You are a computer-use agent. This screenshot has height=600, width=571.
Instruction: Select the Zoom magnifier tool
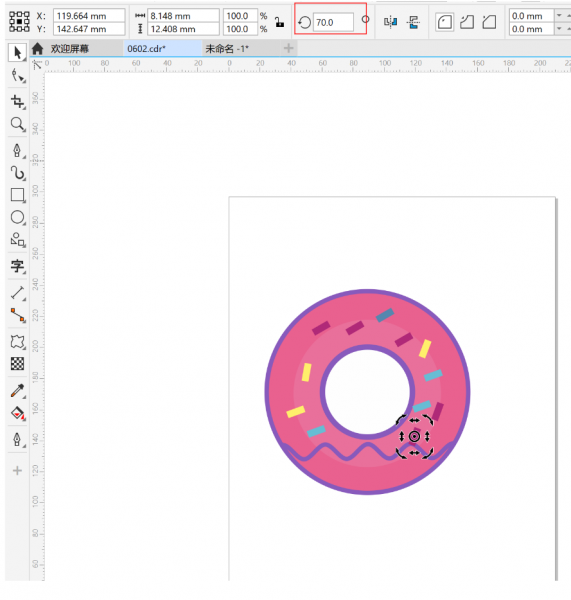pyautogui.click(x=17, y=124)
